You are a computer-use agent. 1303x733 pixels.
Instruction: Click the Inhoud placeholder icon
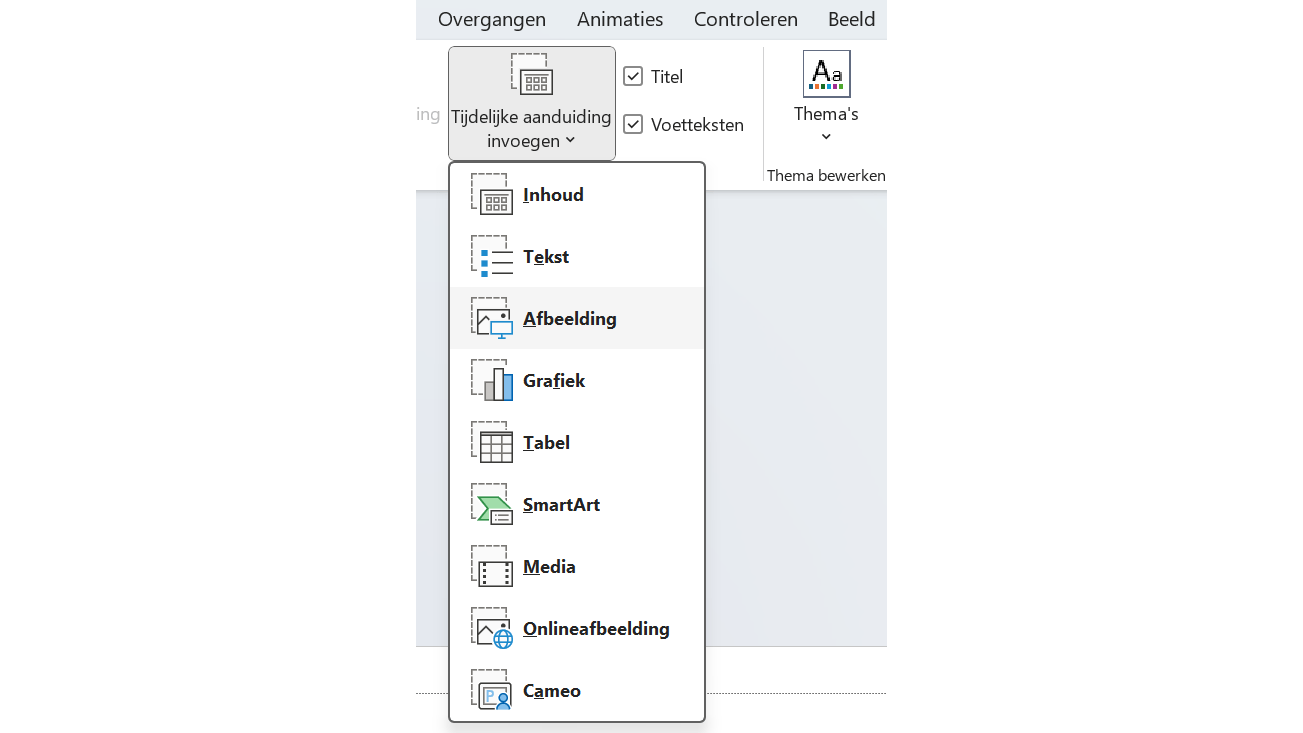492,195
